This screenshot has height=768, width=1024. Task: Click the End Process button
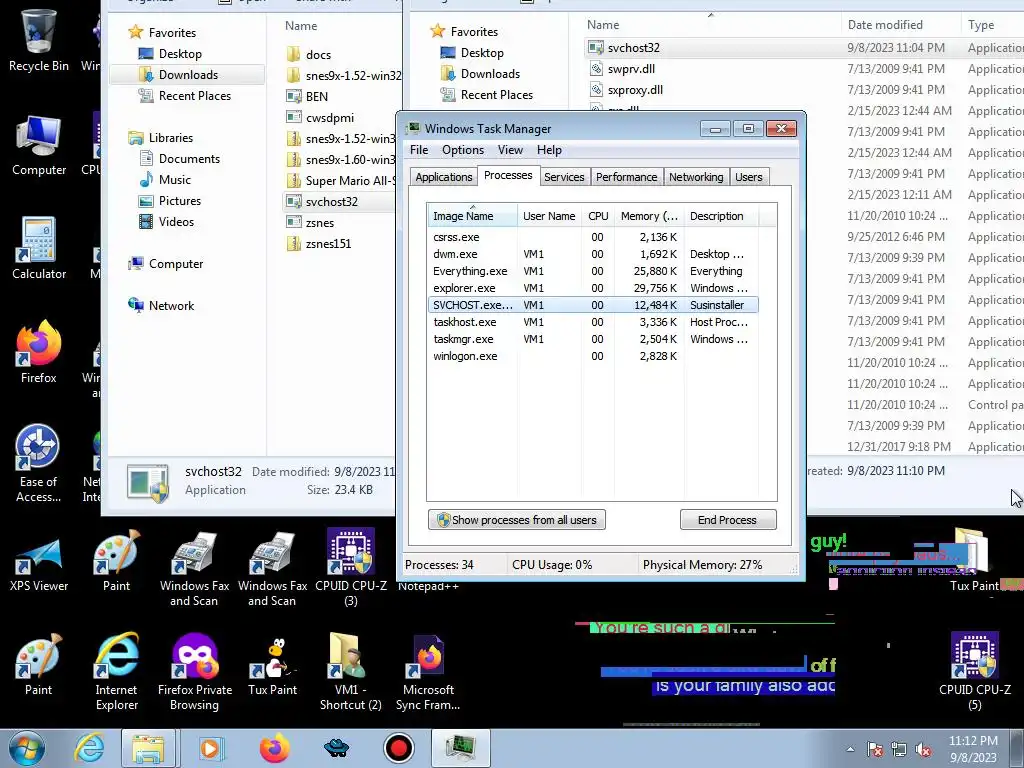click(x=728, y=520)
